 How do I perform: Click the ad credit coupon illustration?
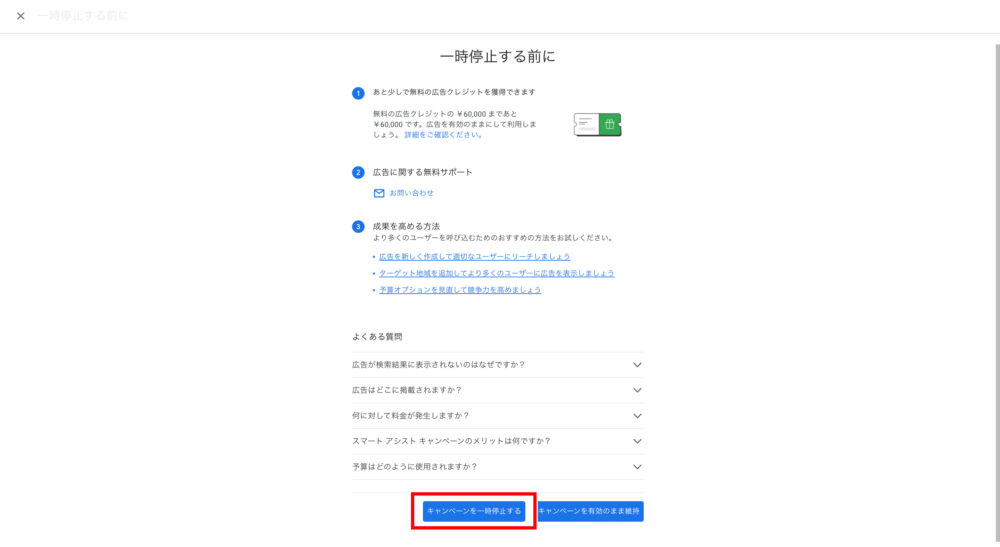[597, 124]
